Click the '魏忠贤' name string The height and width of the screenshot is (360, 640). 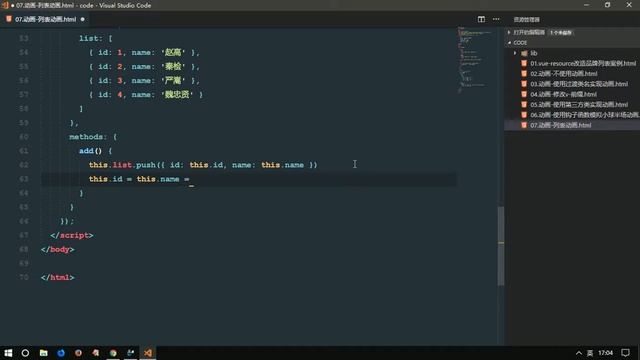(x=177, y=95)
